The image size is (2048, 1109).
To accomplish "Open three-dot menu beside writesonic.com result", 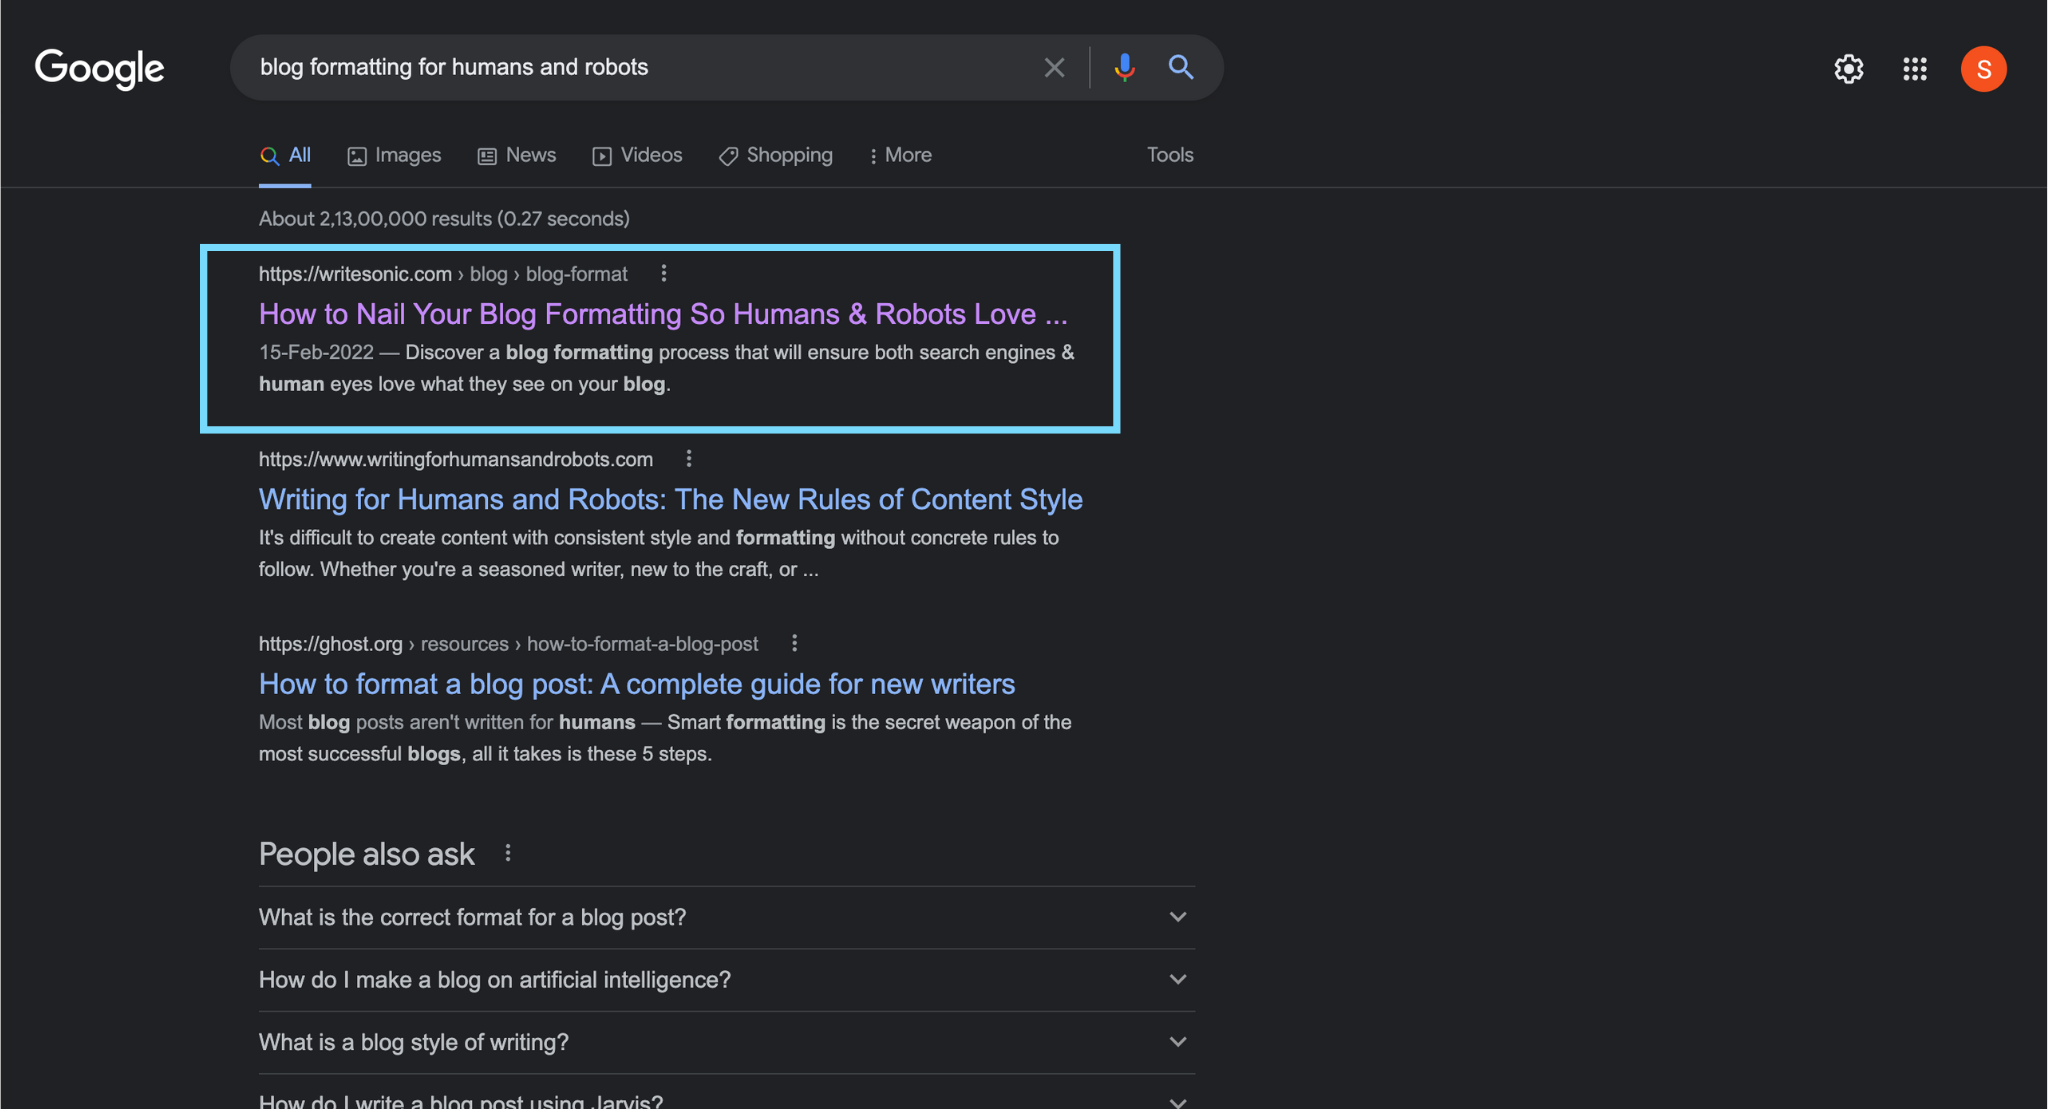I will (x=664, y=273).
